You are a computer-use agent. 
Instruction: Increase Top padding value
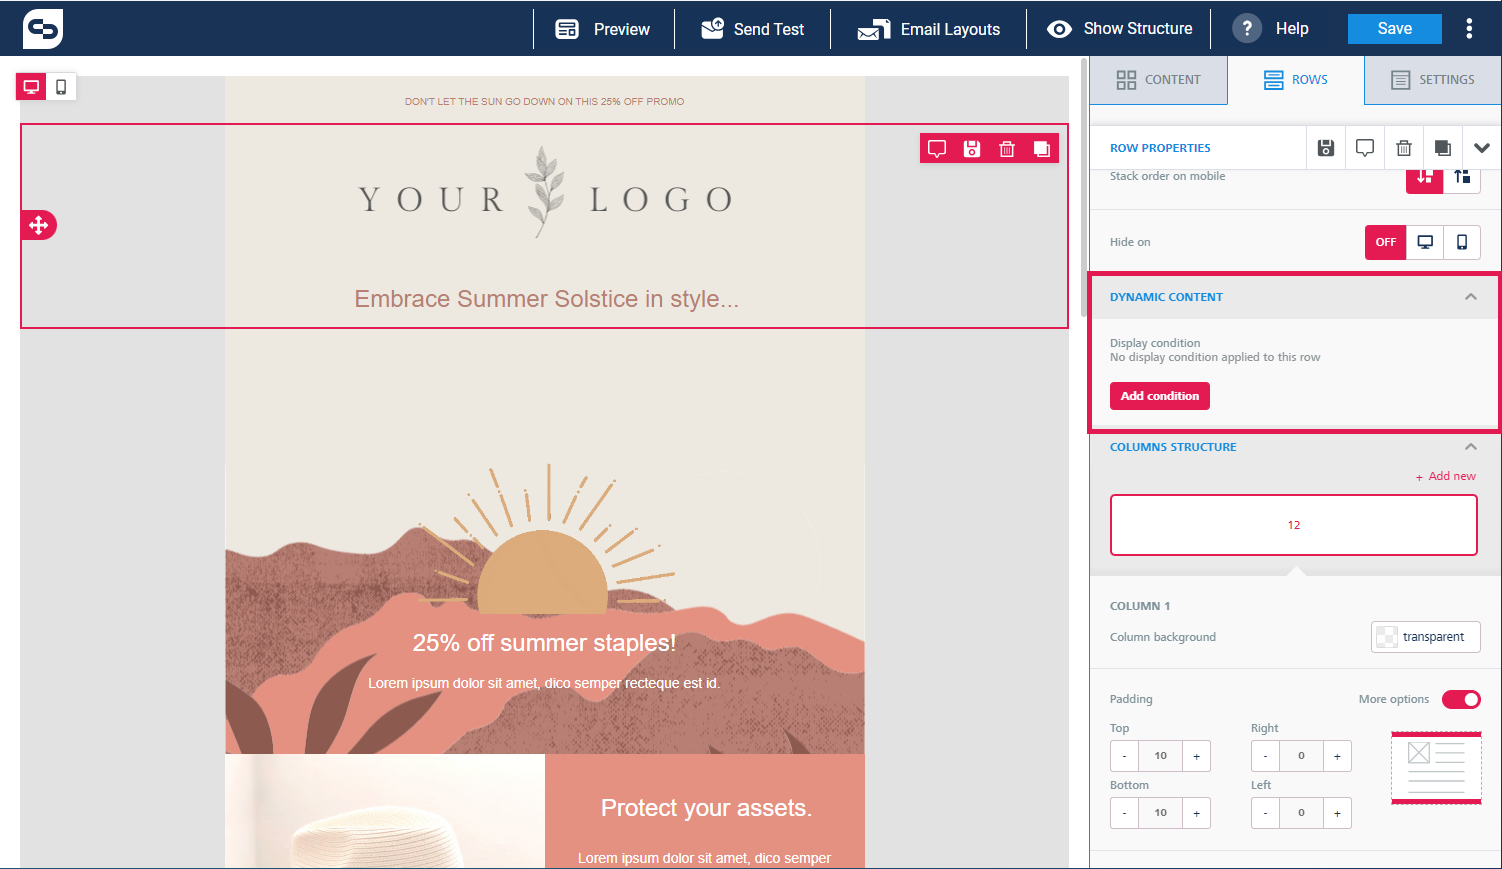(1197, 756)
